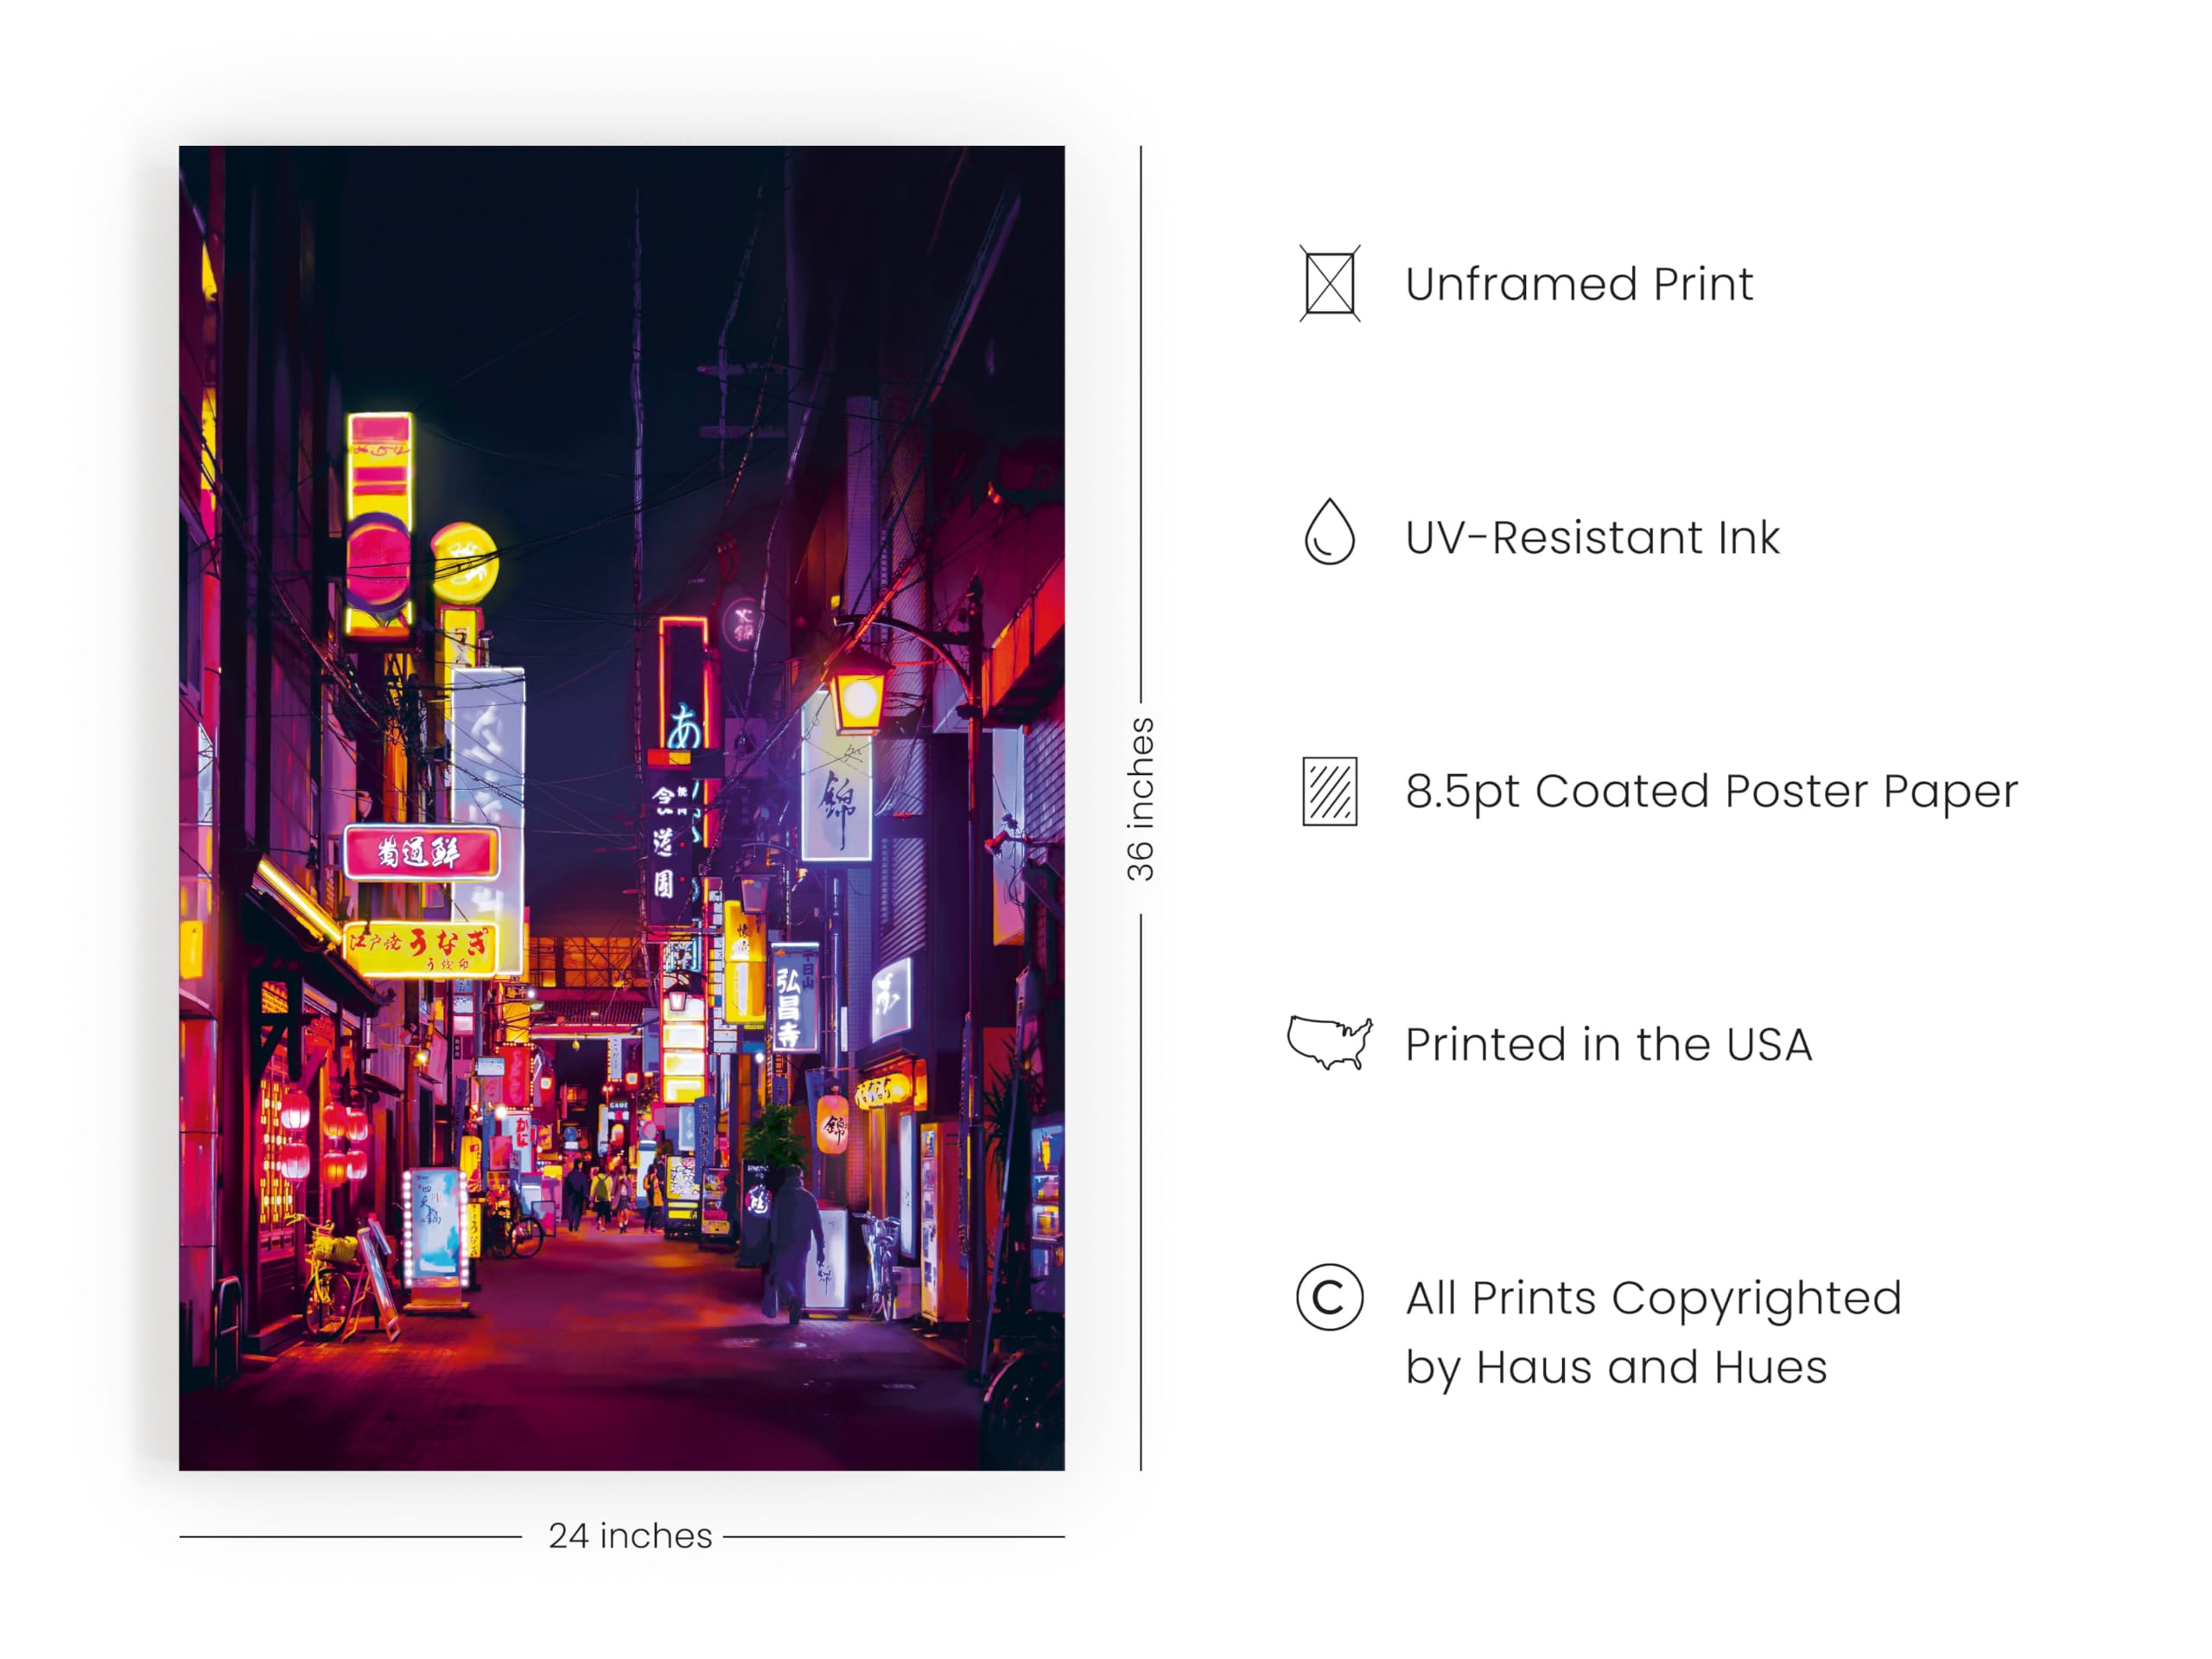
Task: Click the "24 inches" width label
Action: coord(630,1536)
